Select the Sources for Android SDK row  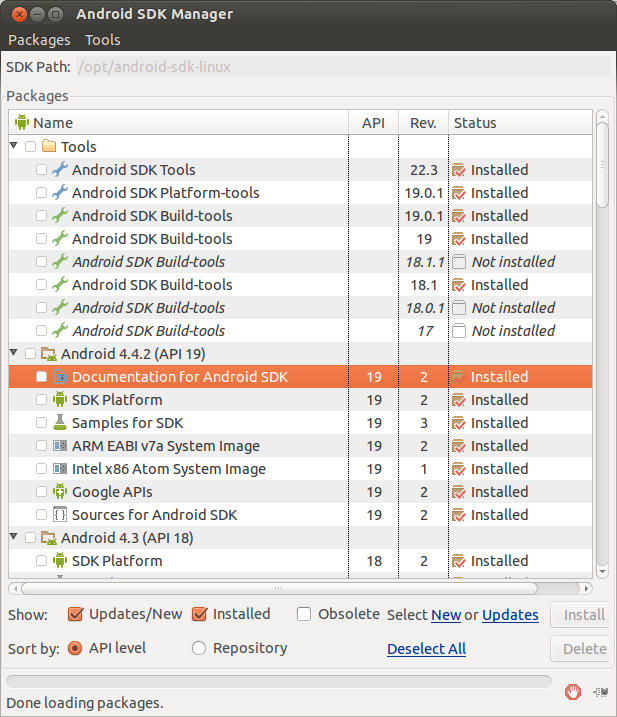tap(300, 514)
